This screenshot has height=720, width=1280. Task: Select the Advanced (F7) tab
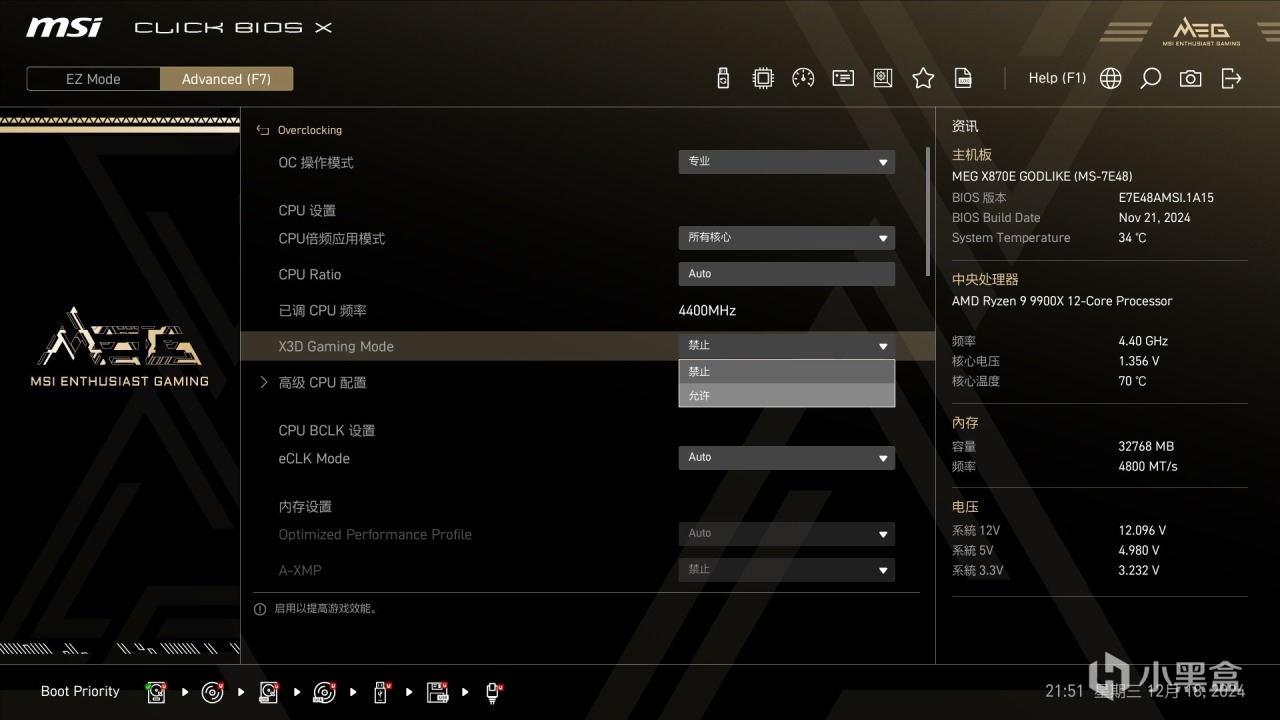pos(226,79)
